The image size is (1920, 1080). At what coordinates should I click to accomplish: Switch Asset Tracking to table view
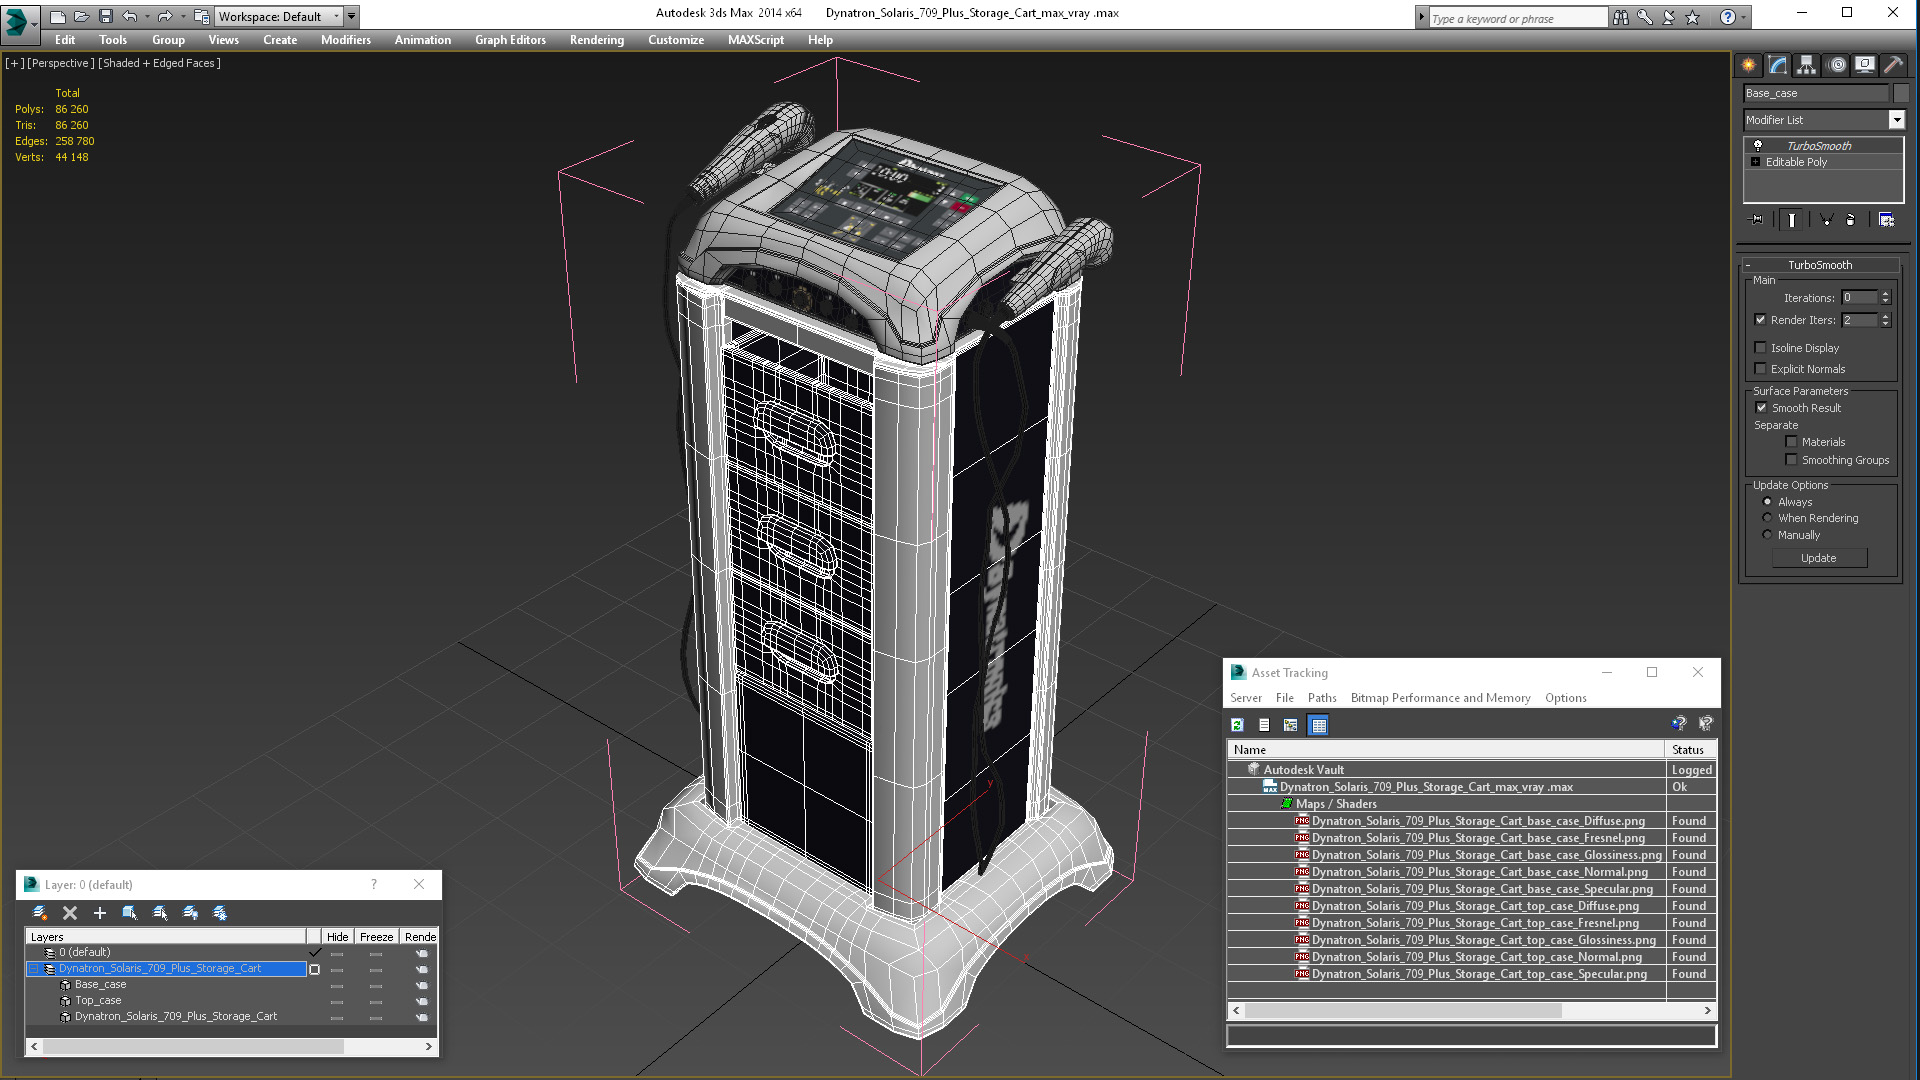click(x=1319, y=726)
